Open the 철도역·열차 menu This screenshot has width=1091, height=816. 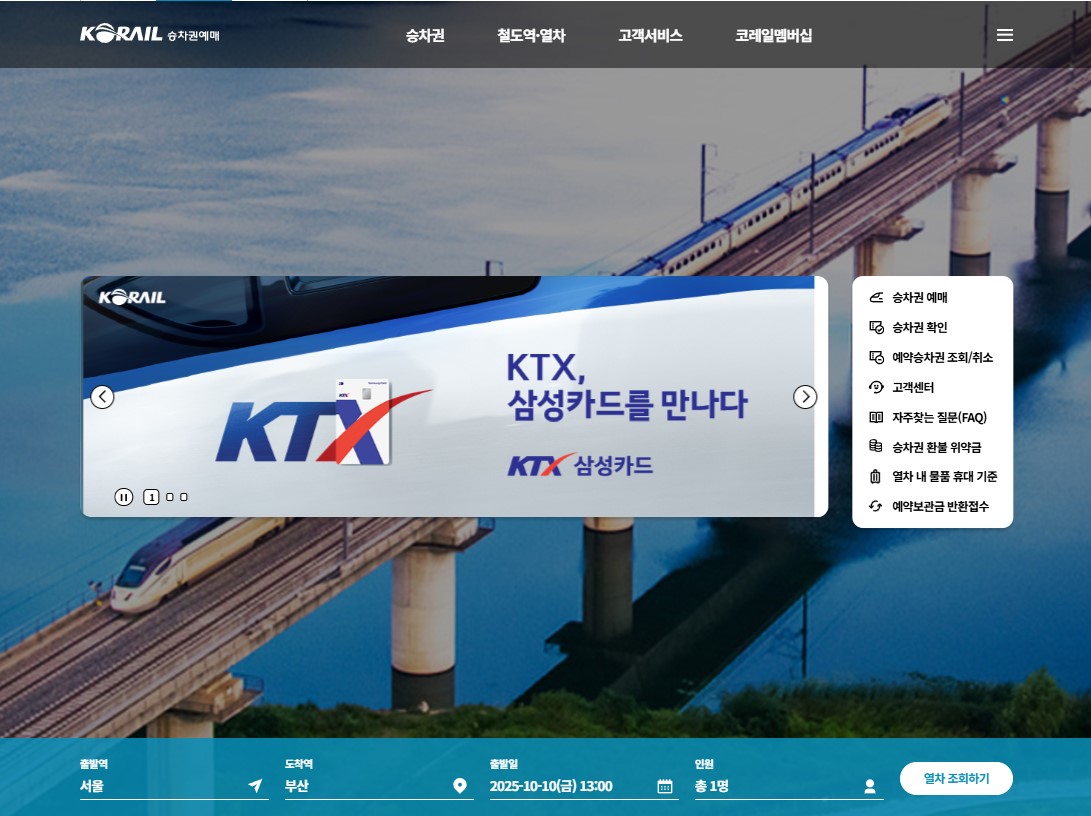531,35
